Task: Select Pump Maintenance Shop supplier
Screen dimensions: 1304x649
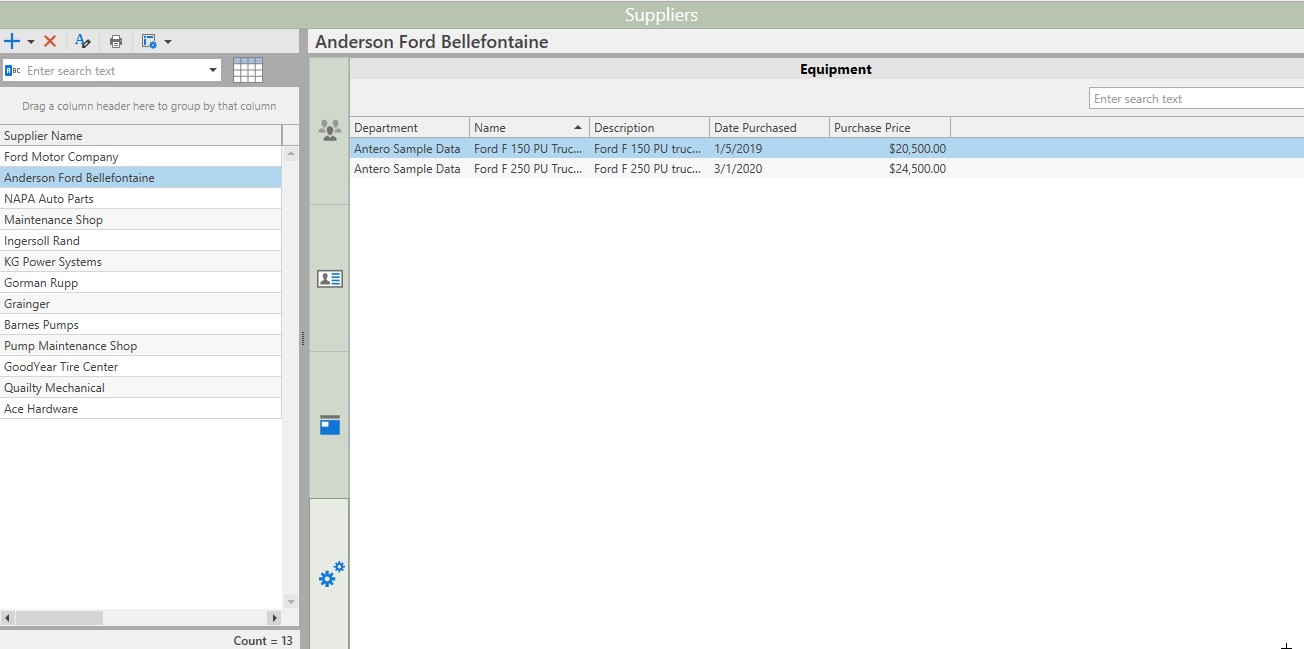Action: coord(141,345)
